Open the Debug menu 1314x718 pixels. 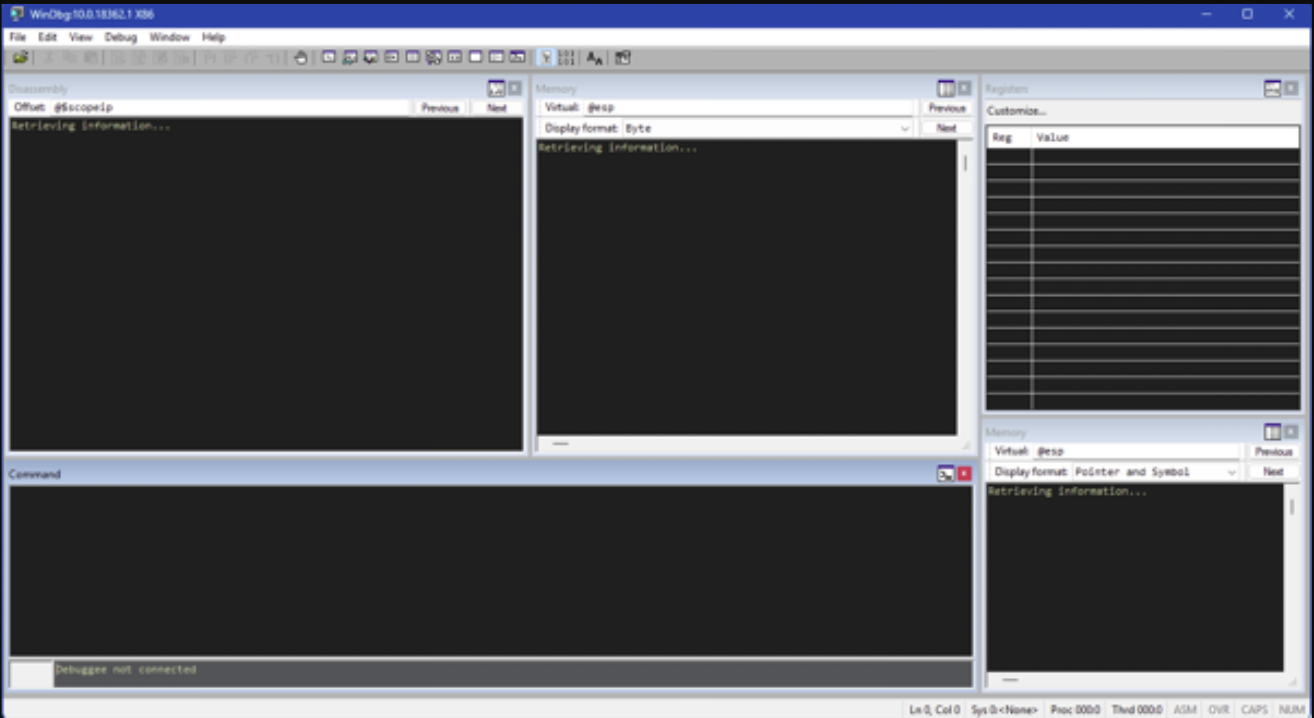tap(120, 37)
